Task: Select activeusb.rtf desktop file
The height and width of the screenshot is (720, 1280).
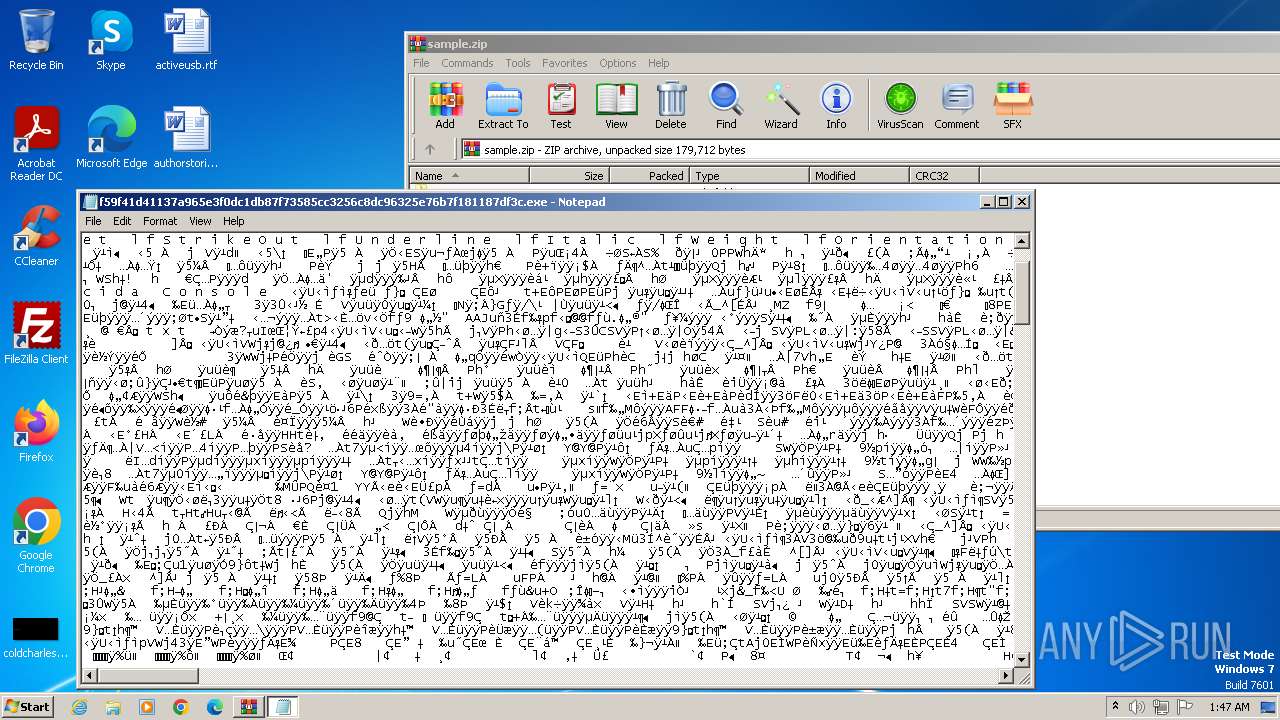Action: [186, 41]
